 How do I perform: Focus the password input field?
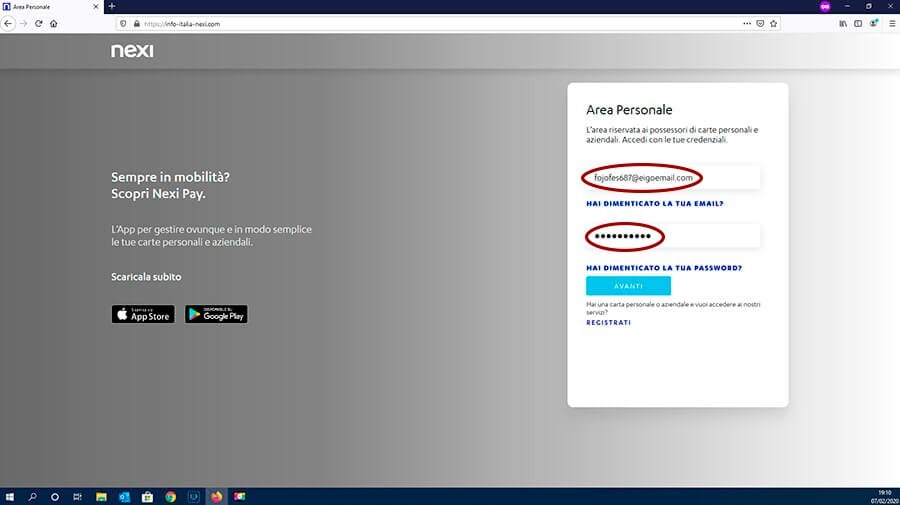point(673,236)
